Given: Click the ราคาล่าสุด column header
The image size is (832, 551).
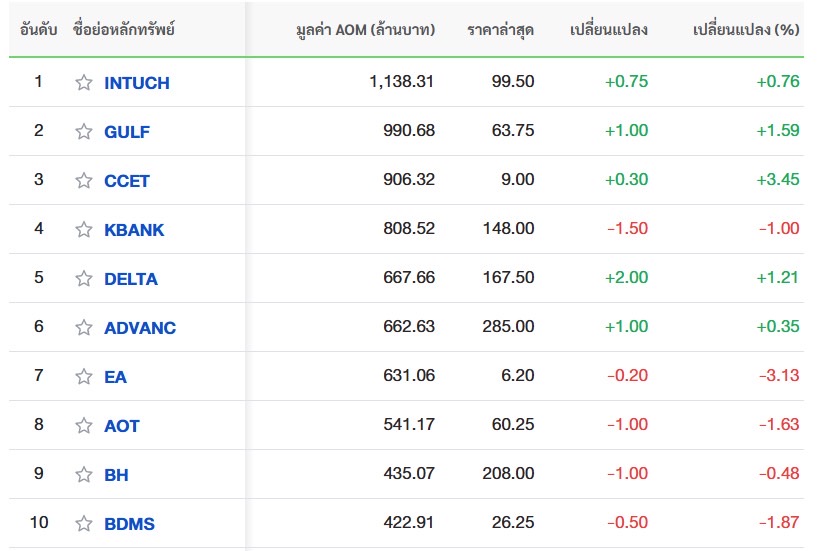Looking at the screenshot, I should [500, 30].
